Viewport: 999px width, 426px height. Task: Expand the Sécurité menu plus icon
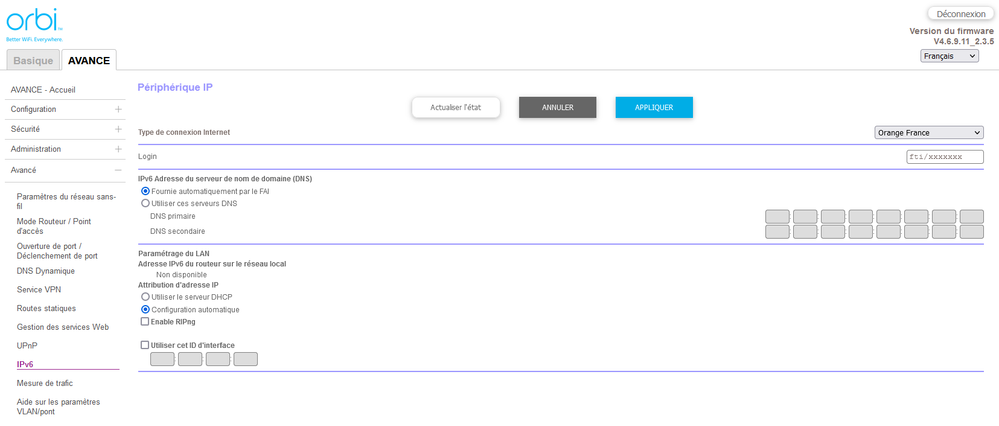tap(118, 129)
